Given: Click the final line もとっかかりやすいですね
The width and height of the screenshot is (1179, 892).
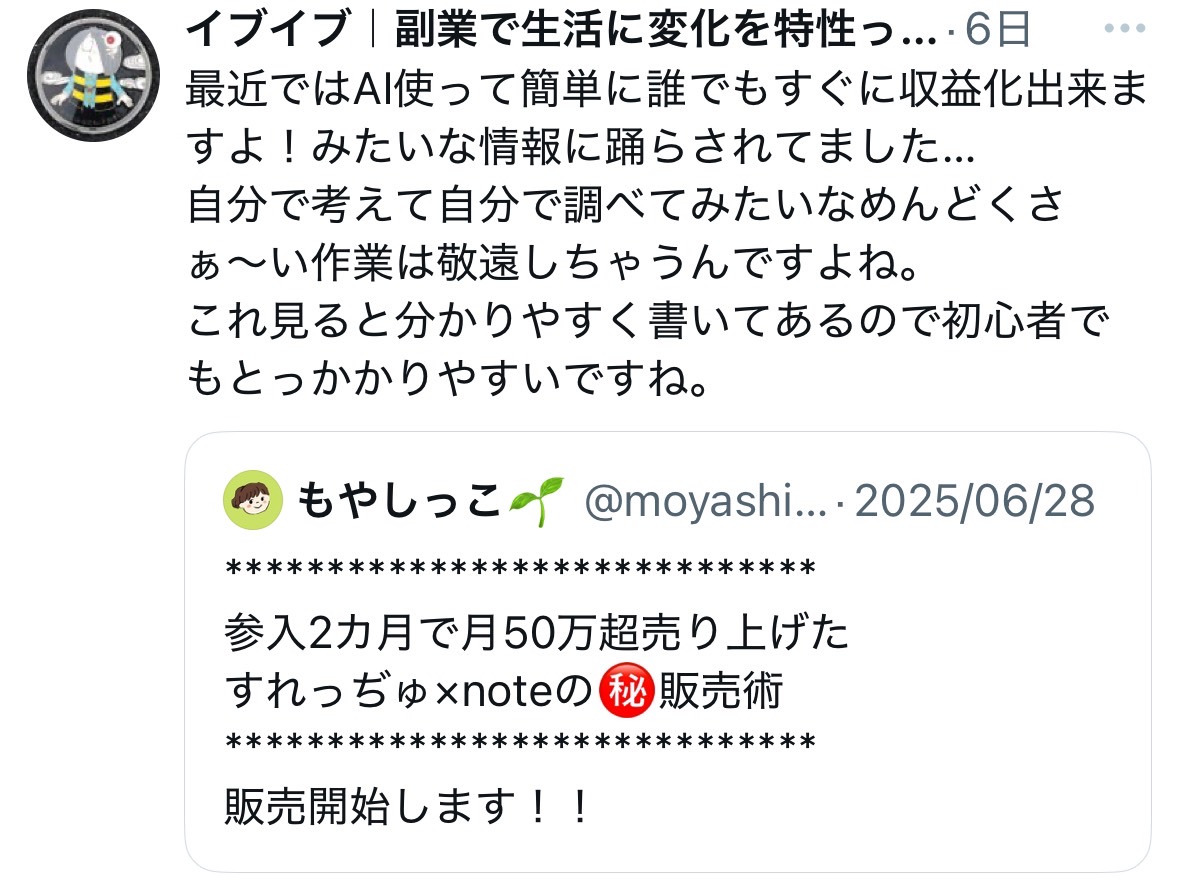Looking at the screenshot, I should pos(447,378).
